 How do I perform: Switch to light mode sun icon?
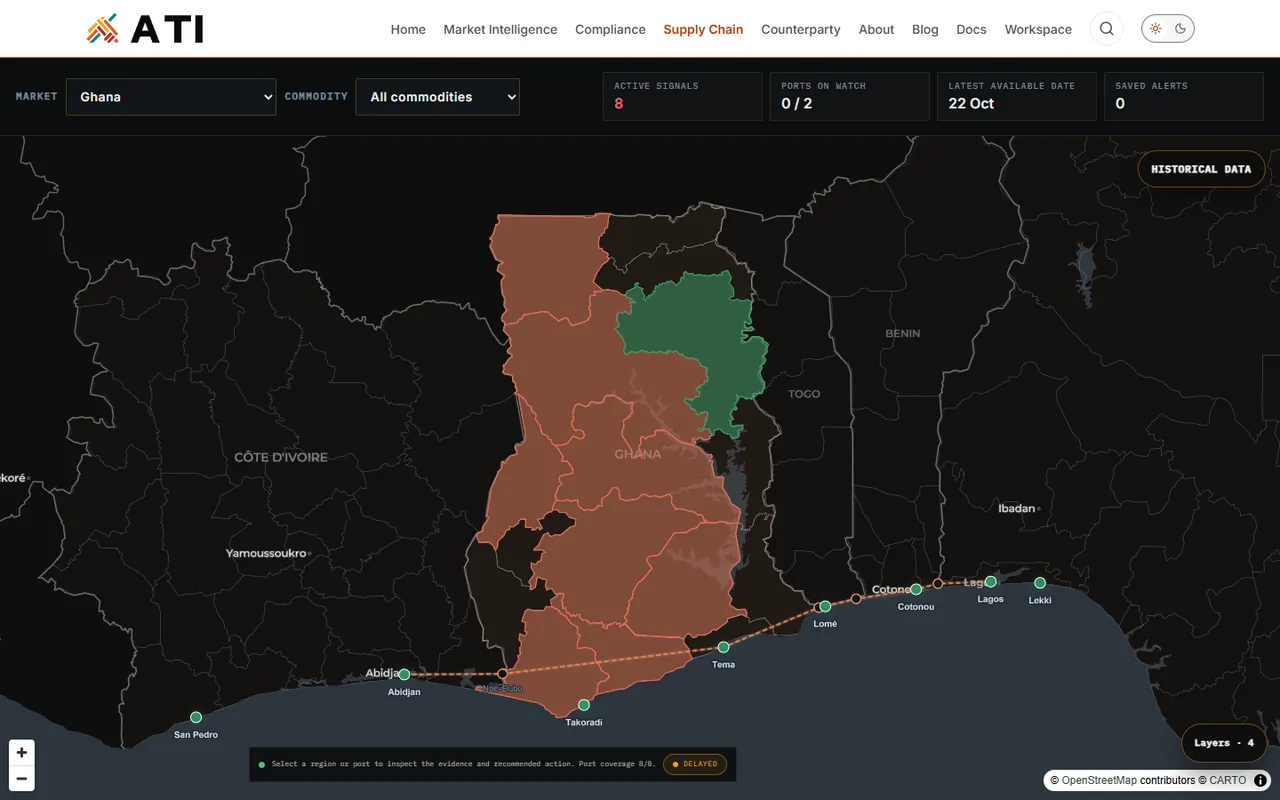pos(1155,29)
